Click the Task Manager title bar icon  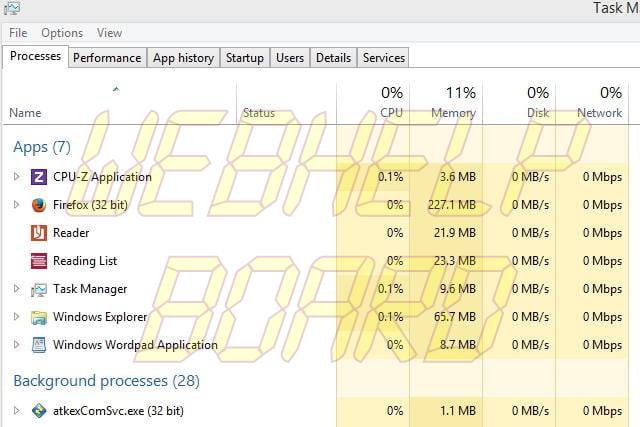(x=12, y=8)
